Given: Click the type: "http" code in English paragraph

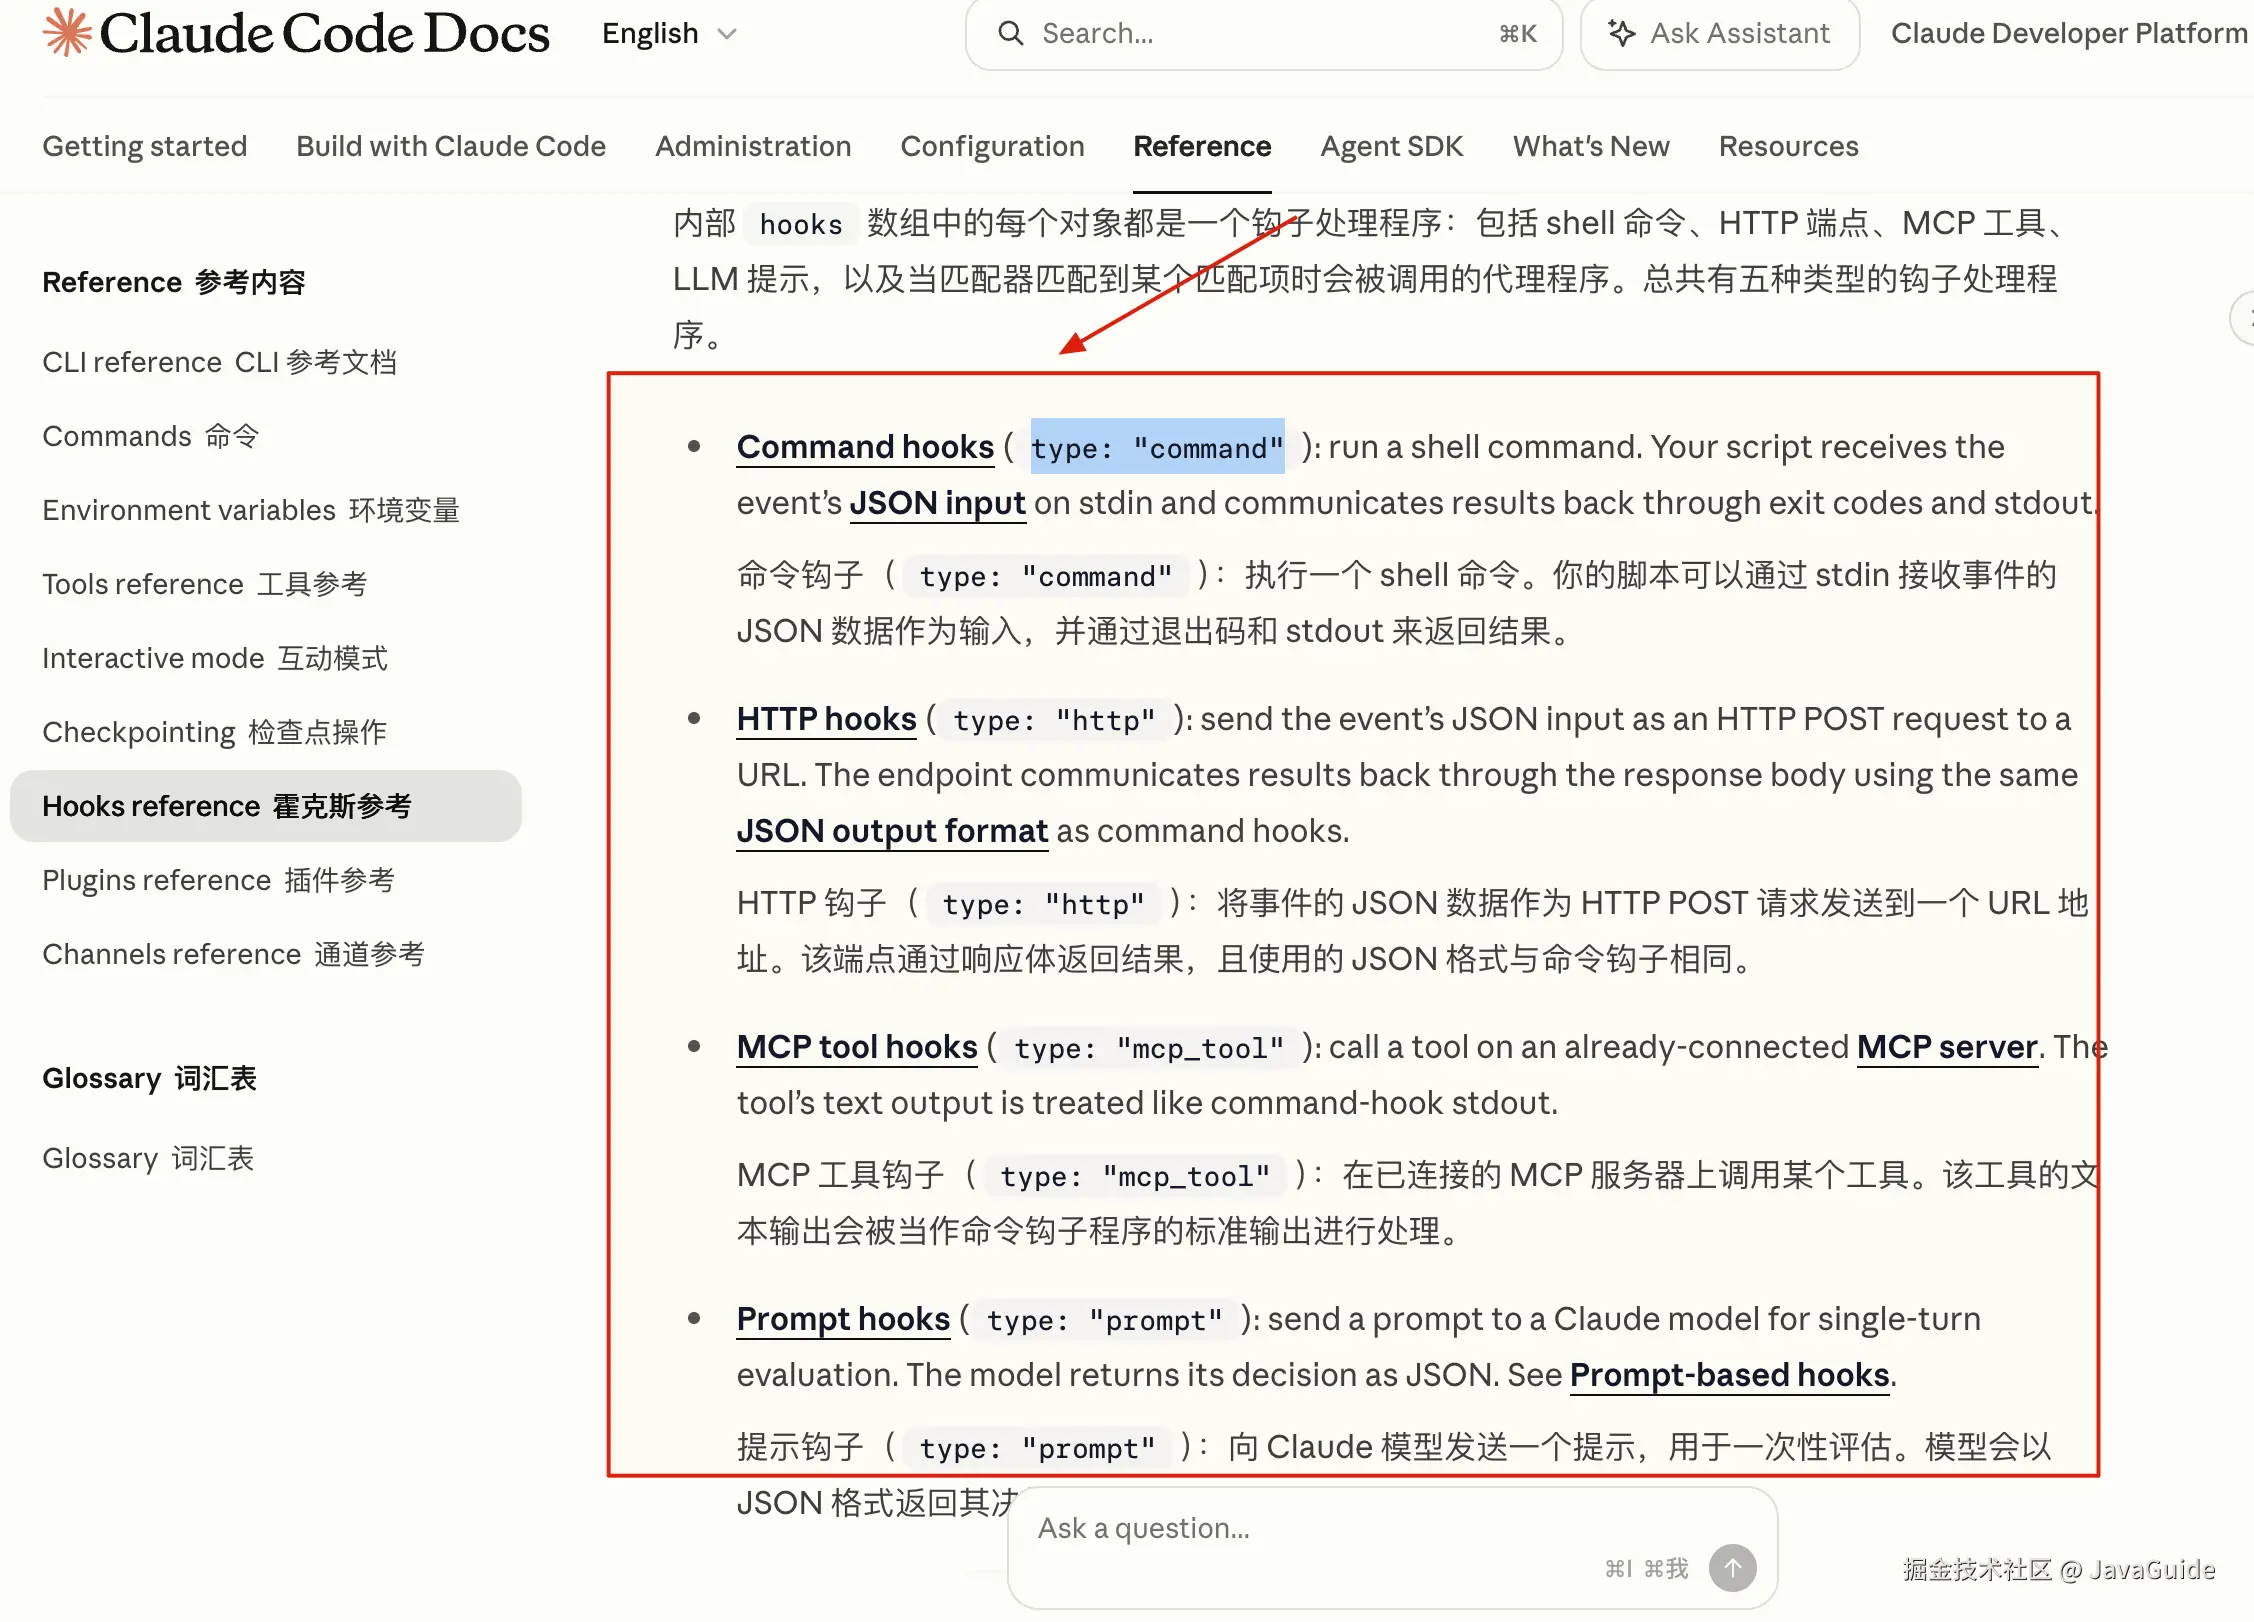Looking at the screenshot, I should point(1054,720).
